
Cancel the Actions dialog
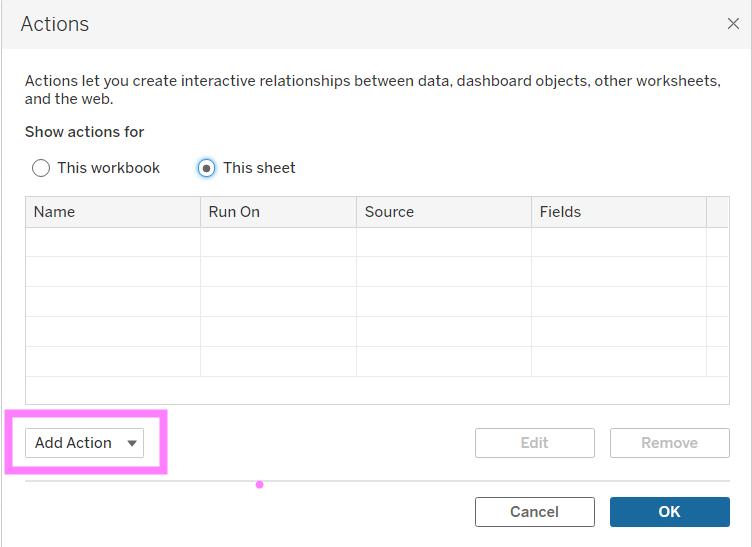(534, 512)
